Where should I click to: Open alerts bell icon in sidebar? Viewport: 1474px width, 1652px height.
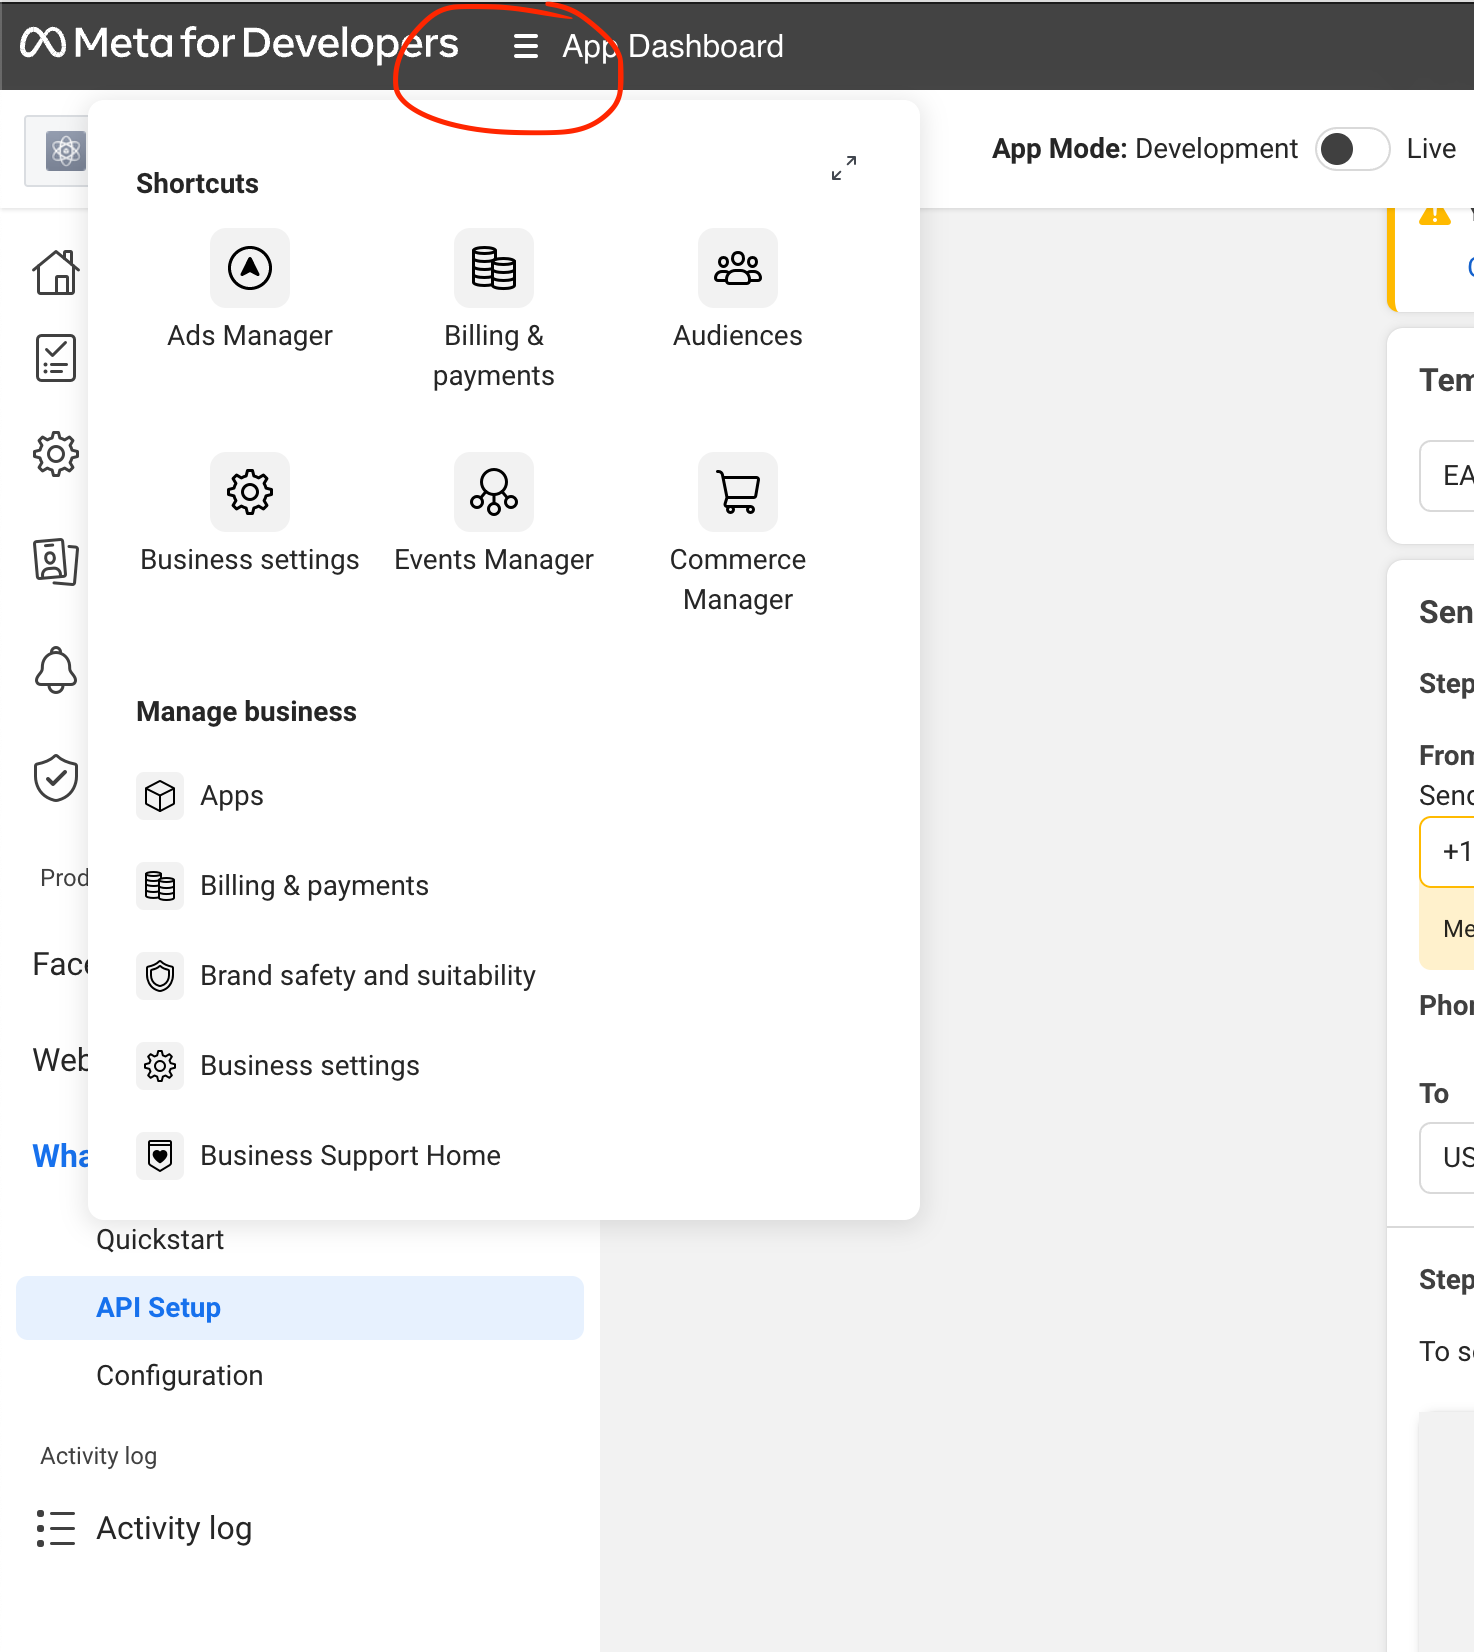pos(56,669)
